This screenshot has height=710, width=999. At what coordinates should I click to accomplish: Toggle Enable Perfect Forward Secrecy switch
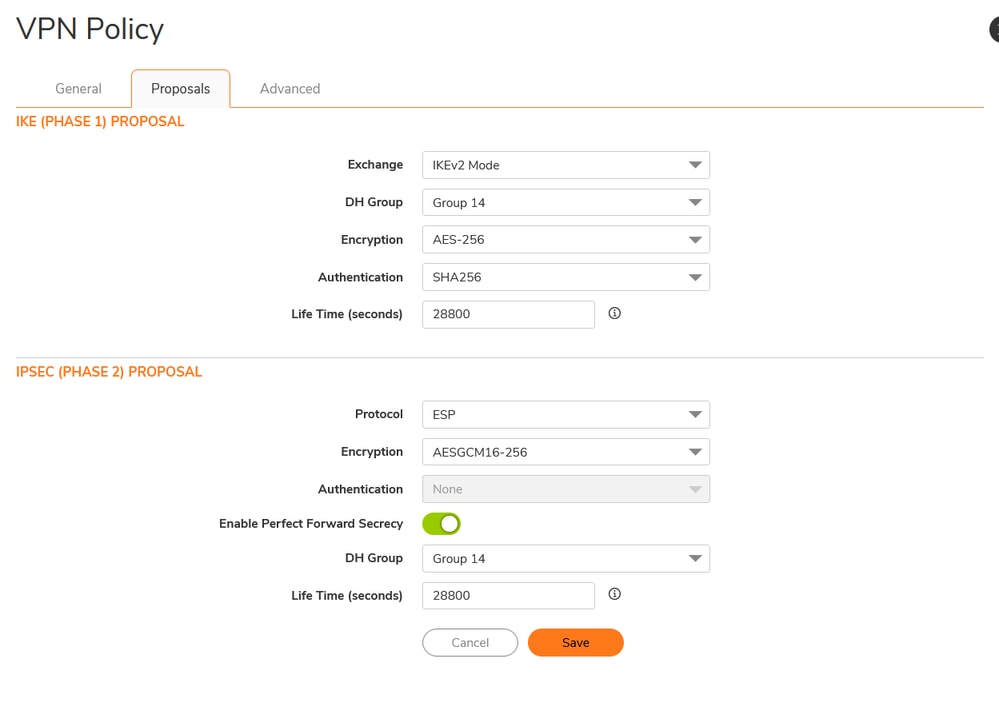441,523
